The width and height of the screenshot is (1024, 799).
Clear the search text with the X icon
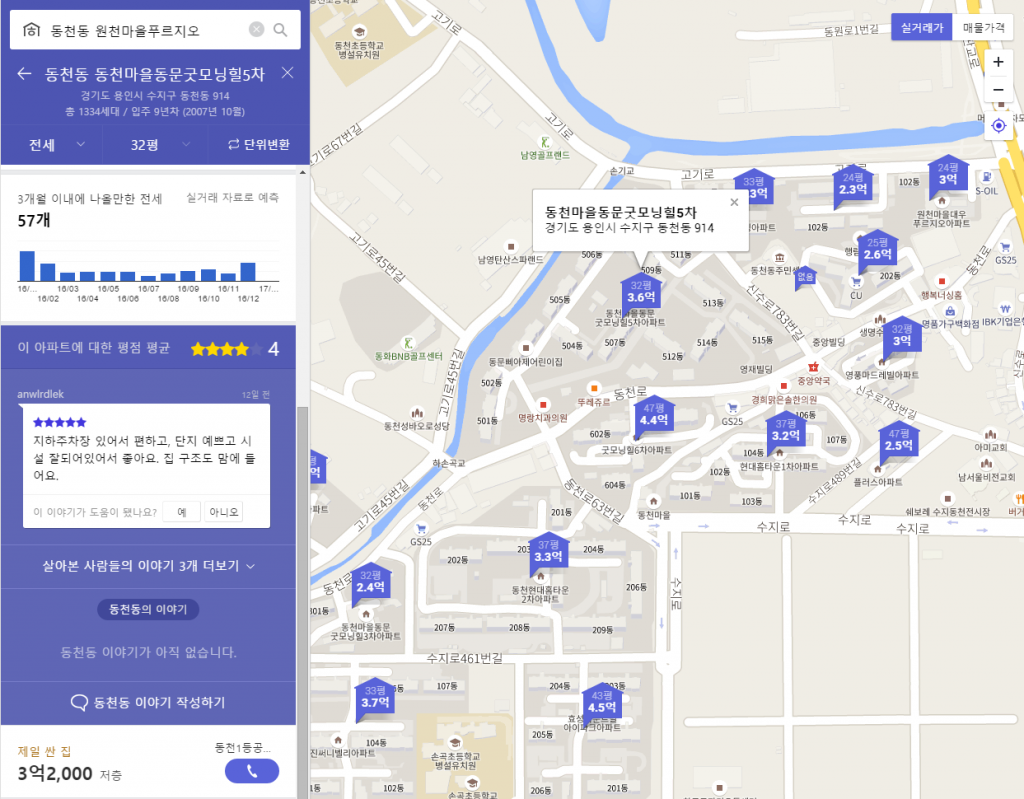[257, 29]
